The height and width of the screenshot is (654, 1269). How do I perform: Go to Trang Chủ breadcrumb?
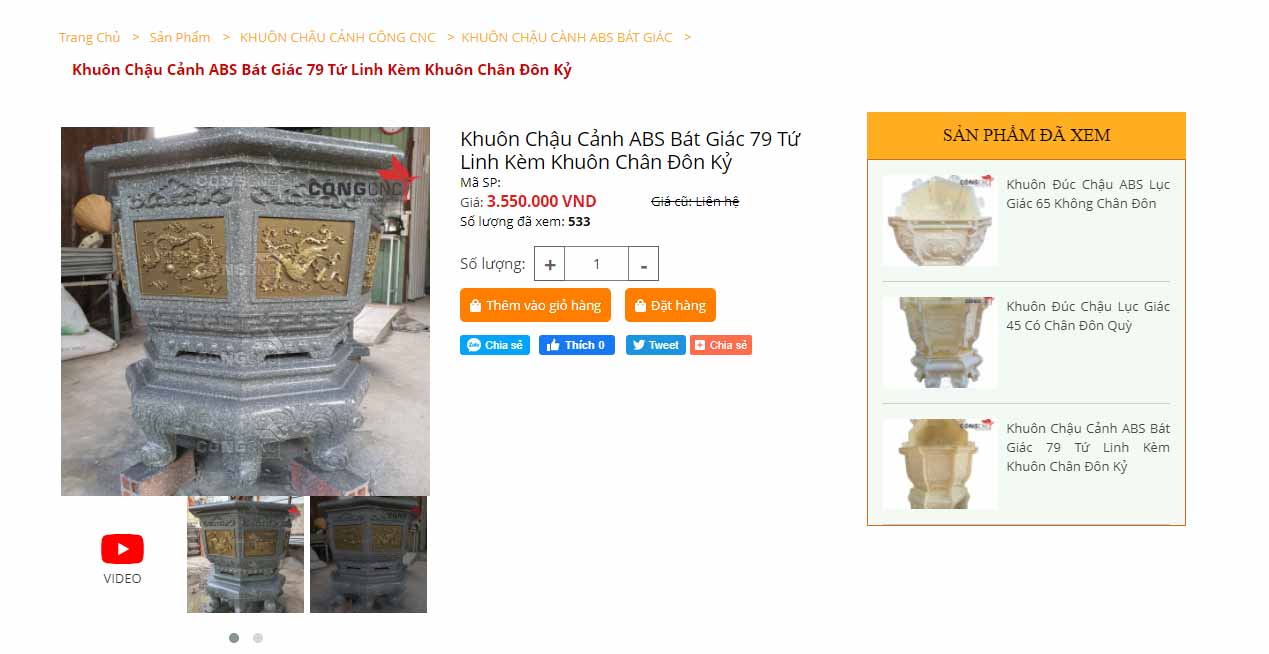[89, 37]
